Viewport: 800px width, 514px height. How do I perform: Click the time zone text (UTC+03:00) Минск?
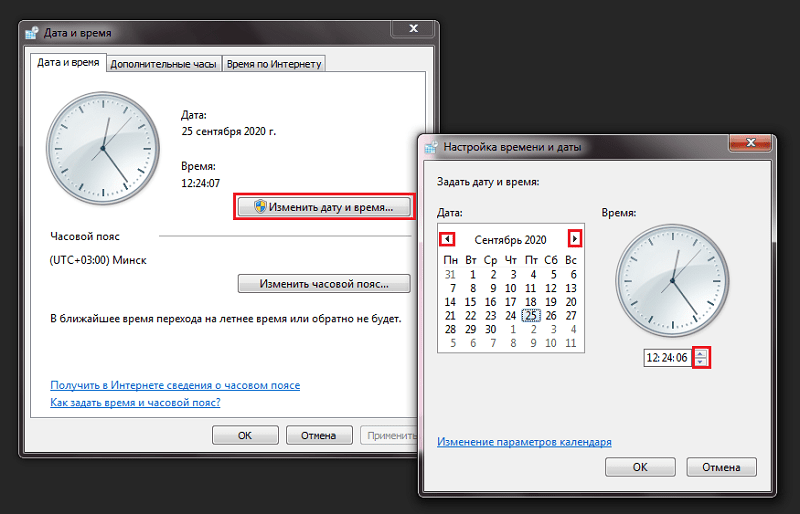pos(98,260)
